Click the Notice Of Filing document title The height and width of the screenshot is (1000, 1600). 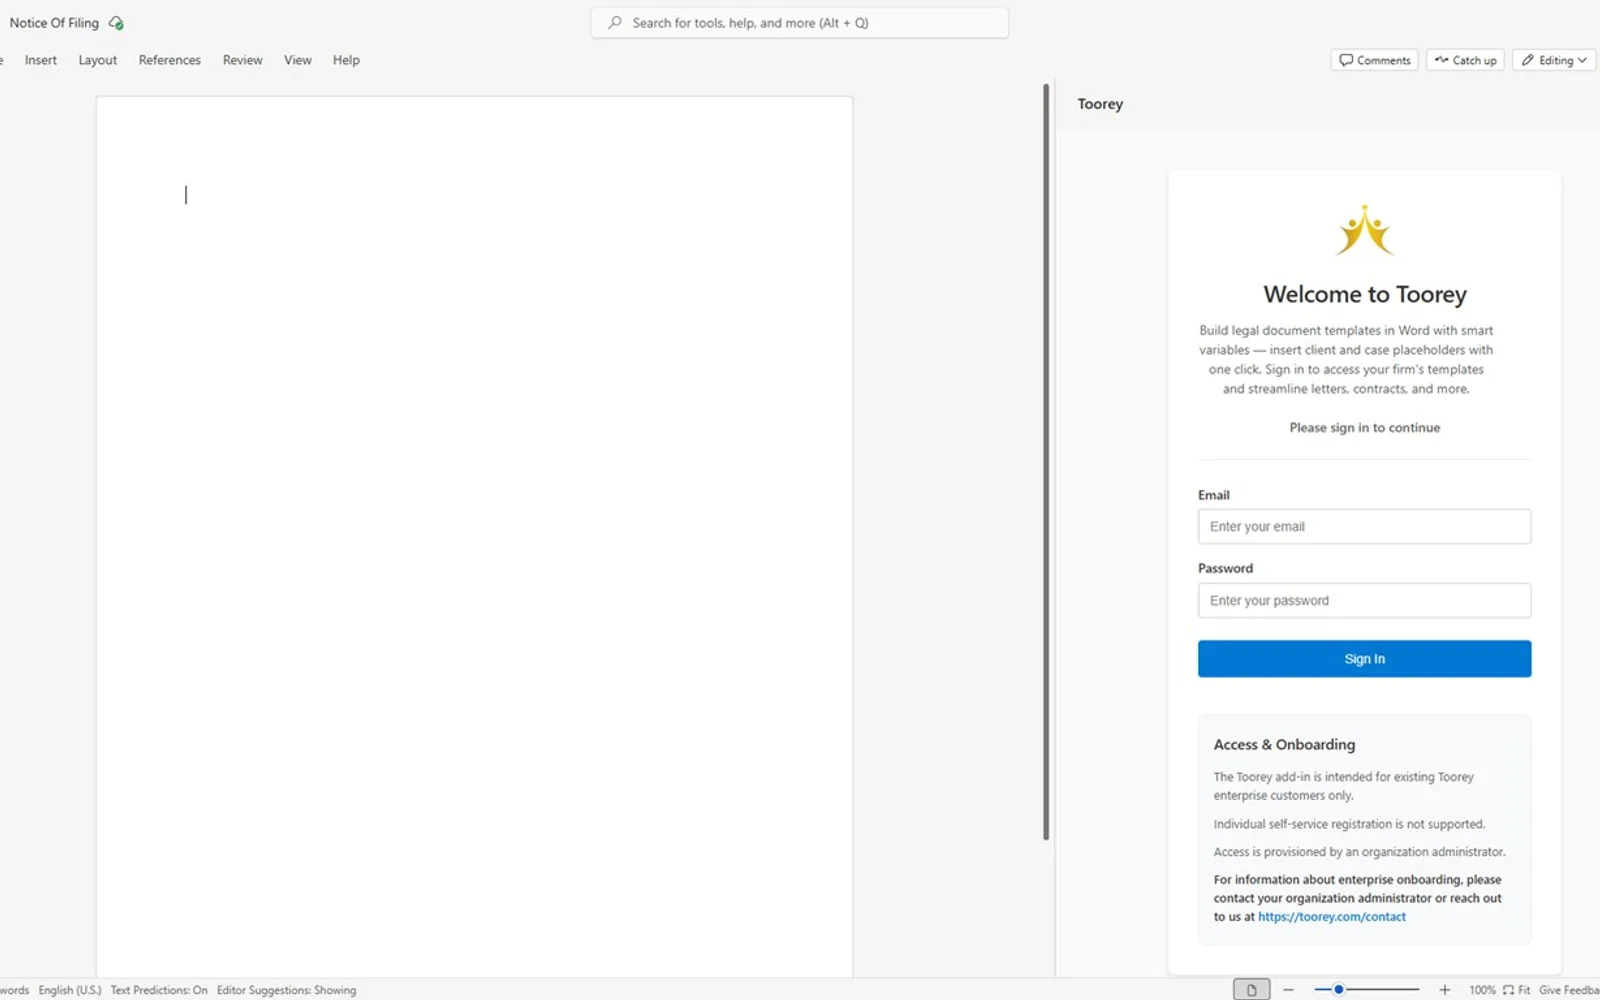pos(54,23)
